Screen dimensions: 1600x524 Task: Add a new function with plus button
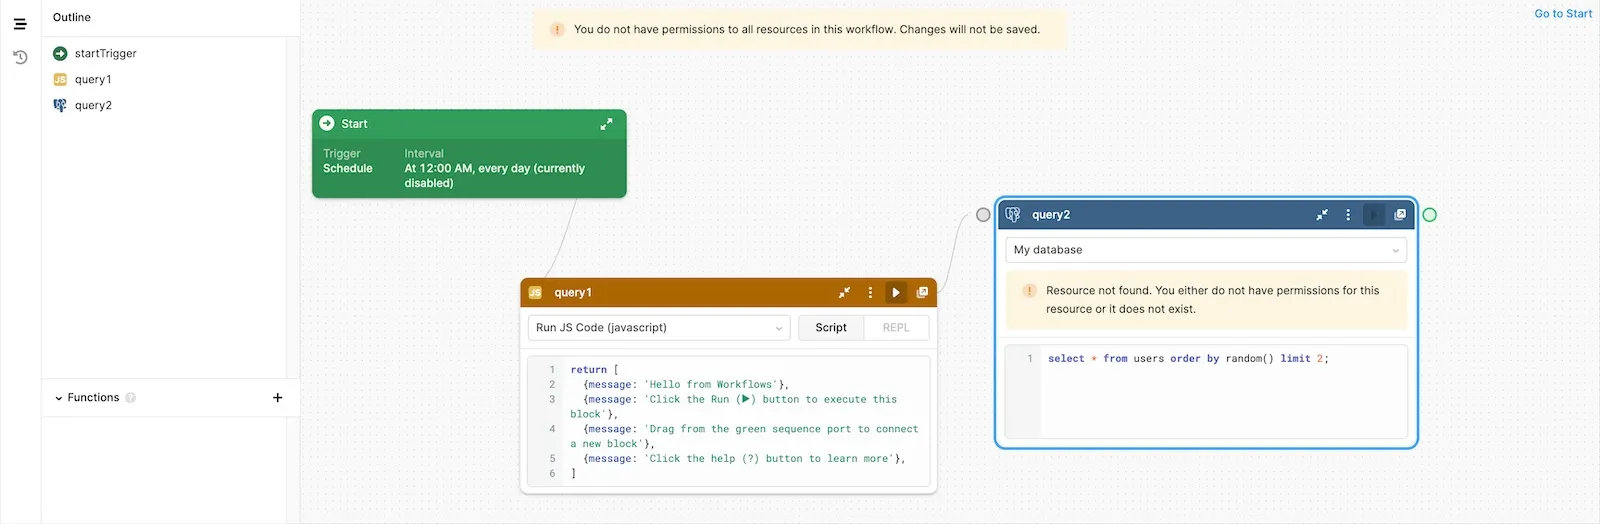278,398
